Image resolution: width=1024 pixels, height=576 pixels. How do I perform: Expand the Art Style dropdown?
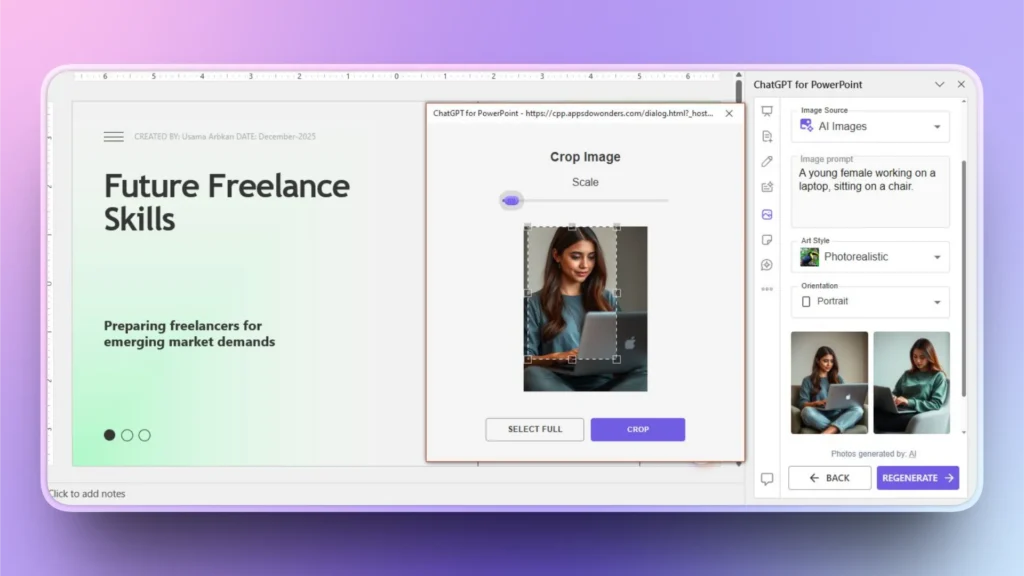(869, 256)
